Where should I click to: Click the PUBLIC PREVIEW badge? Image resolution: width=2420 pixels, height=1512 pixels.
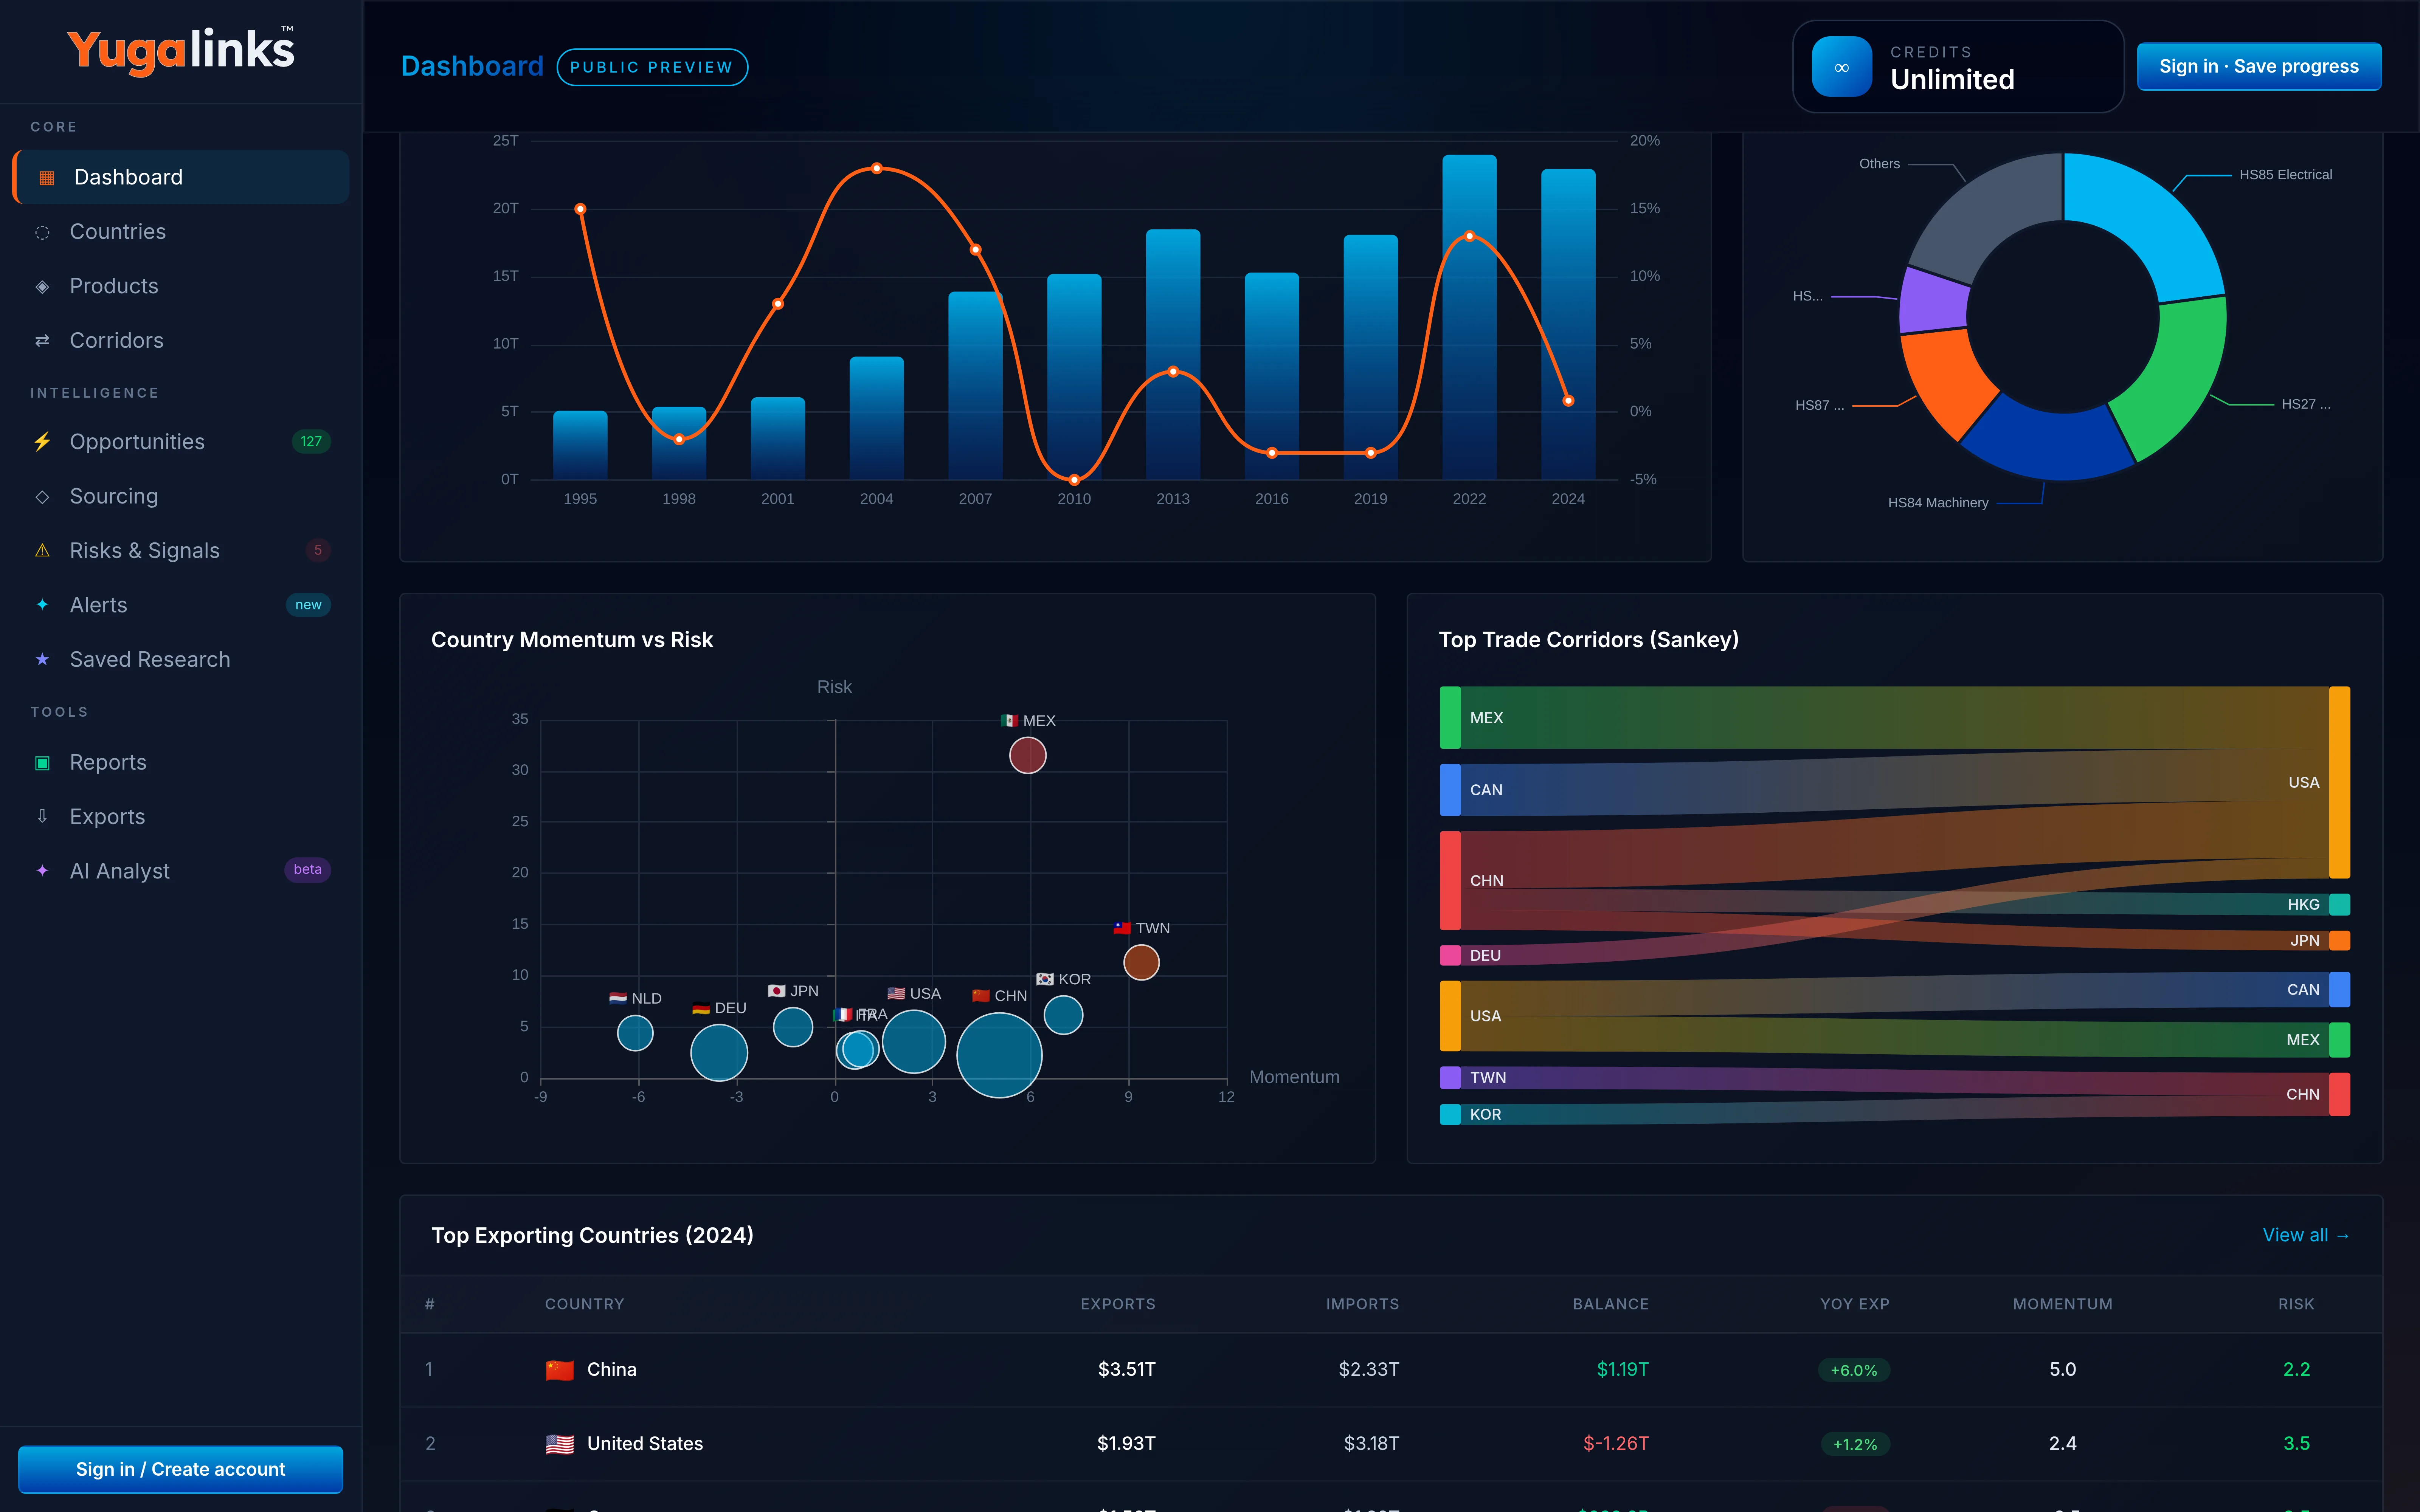point(652,67)
